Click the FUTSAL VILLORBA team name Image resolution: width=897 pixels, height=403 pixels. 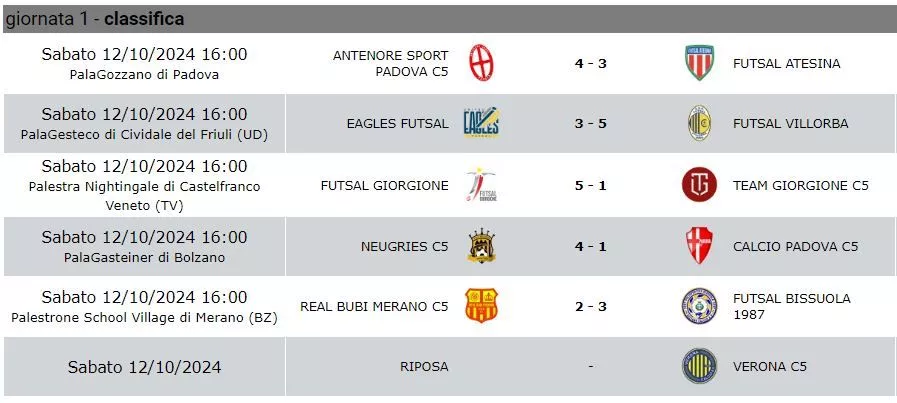click(791, 124)
